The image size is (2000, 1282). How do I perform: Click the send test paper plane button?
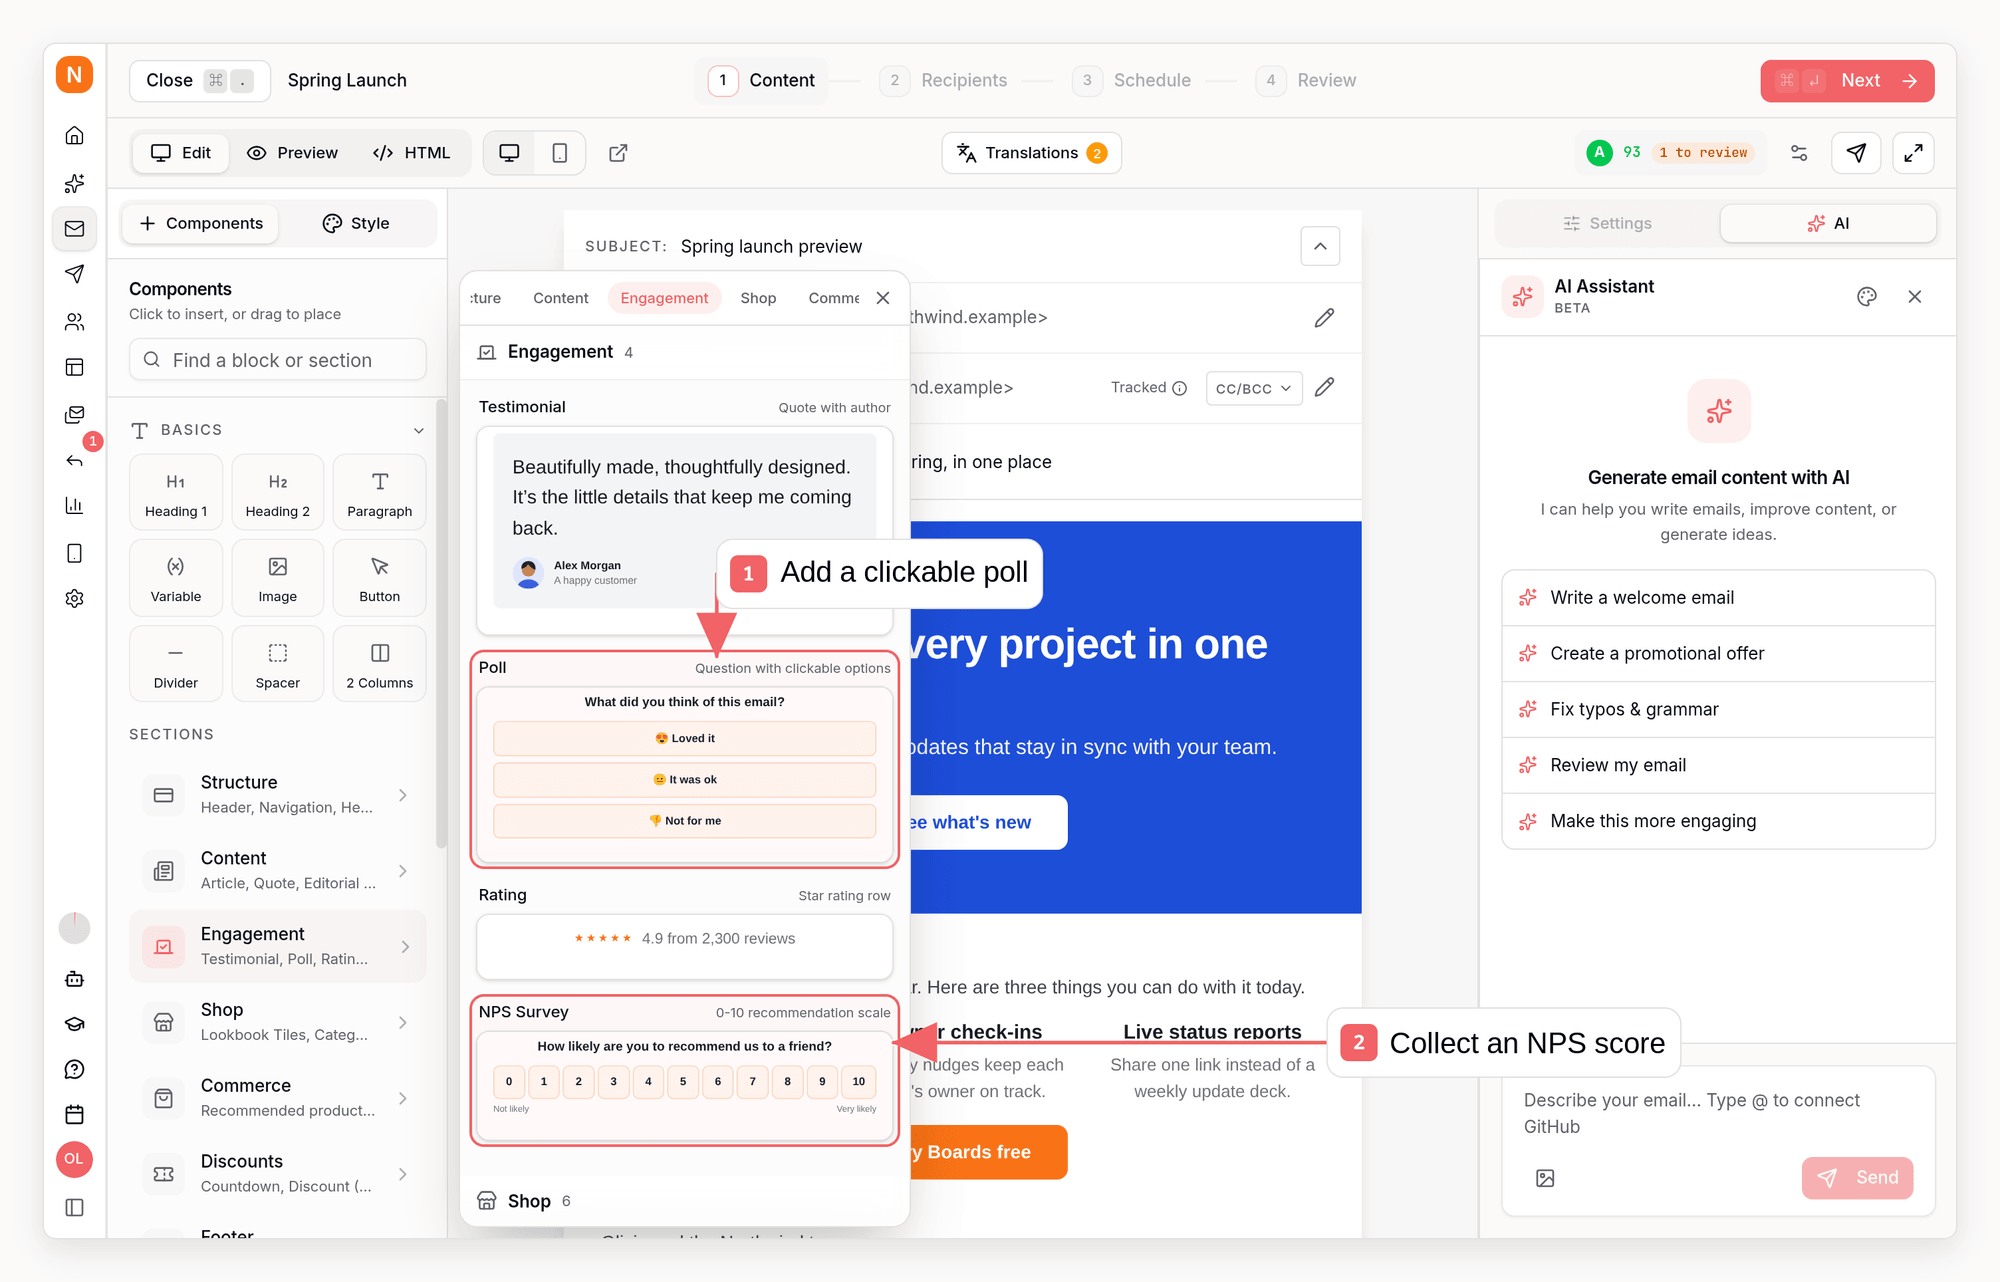click(x=1856, y=153)
